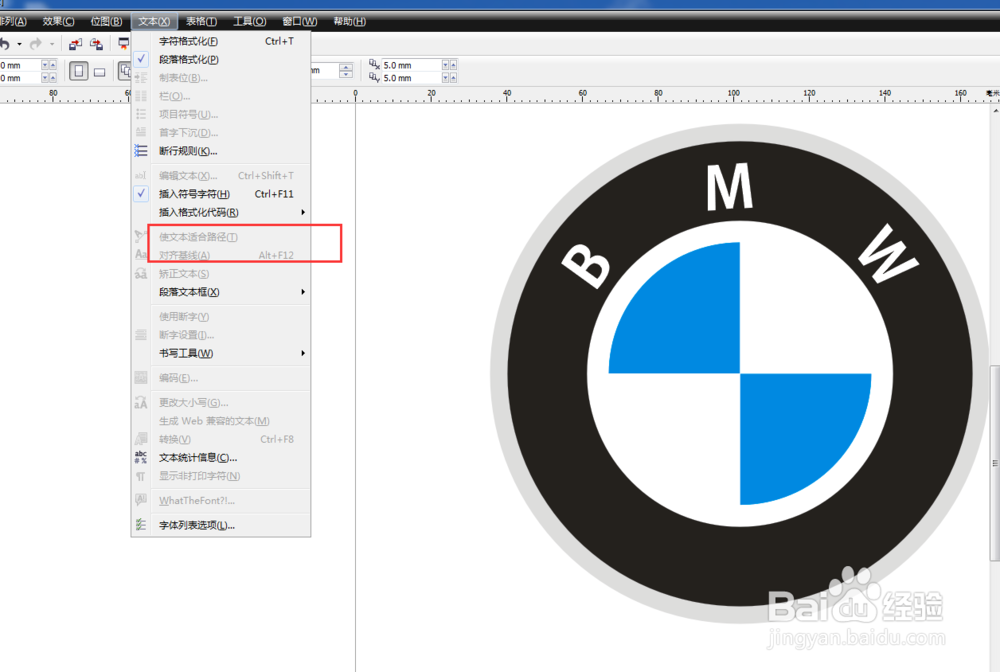Click 使文本适合路径(T) entry

221,237
